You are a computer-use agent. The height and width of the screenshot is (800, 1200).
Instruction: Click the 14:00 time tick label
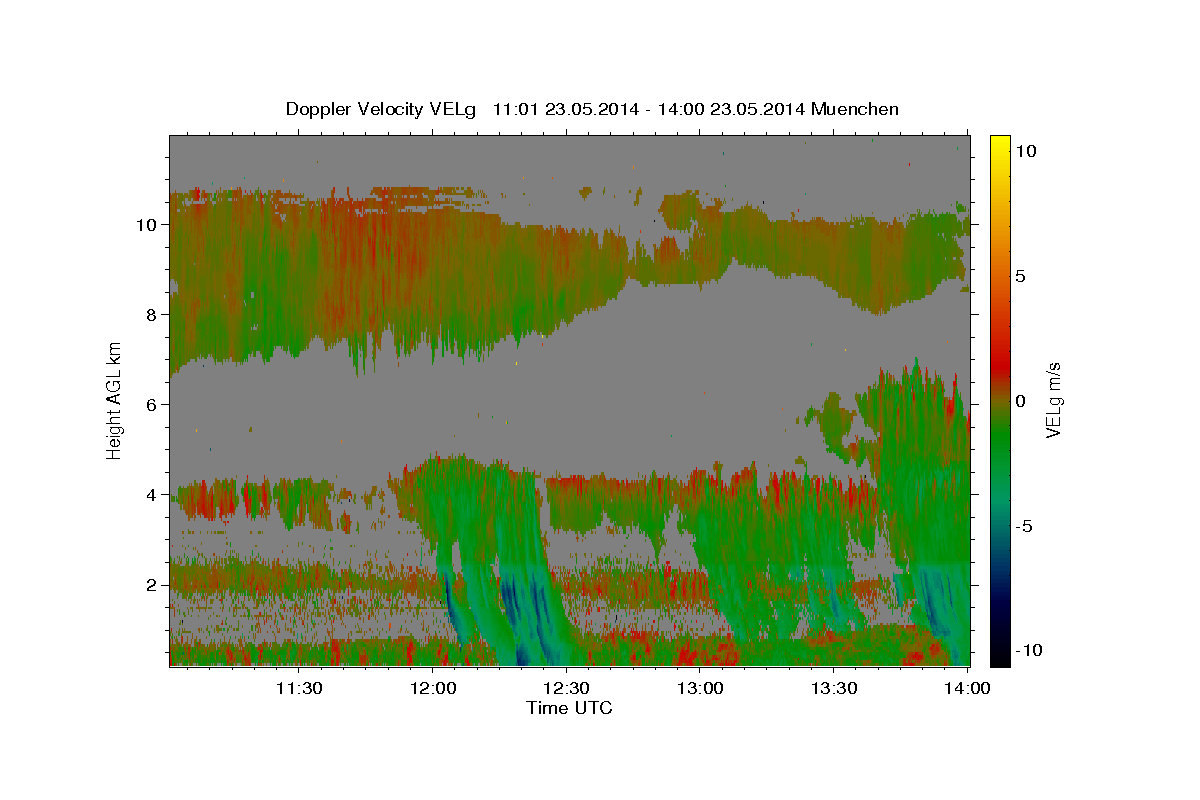point(967,688)
